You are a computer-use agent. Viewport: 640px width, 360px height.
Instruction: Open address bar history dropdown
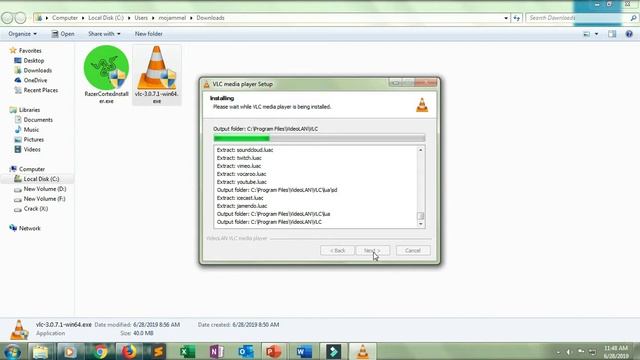506,18
